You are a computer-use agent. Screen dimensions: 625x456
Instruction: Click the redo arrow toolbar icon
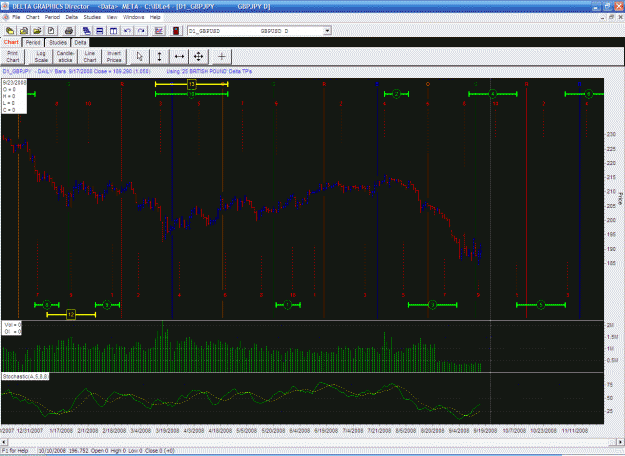pos(141,31)
